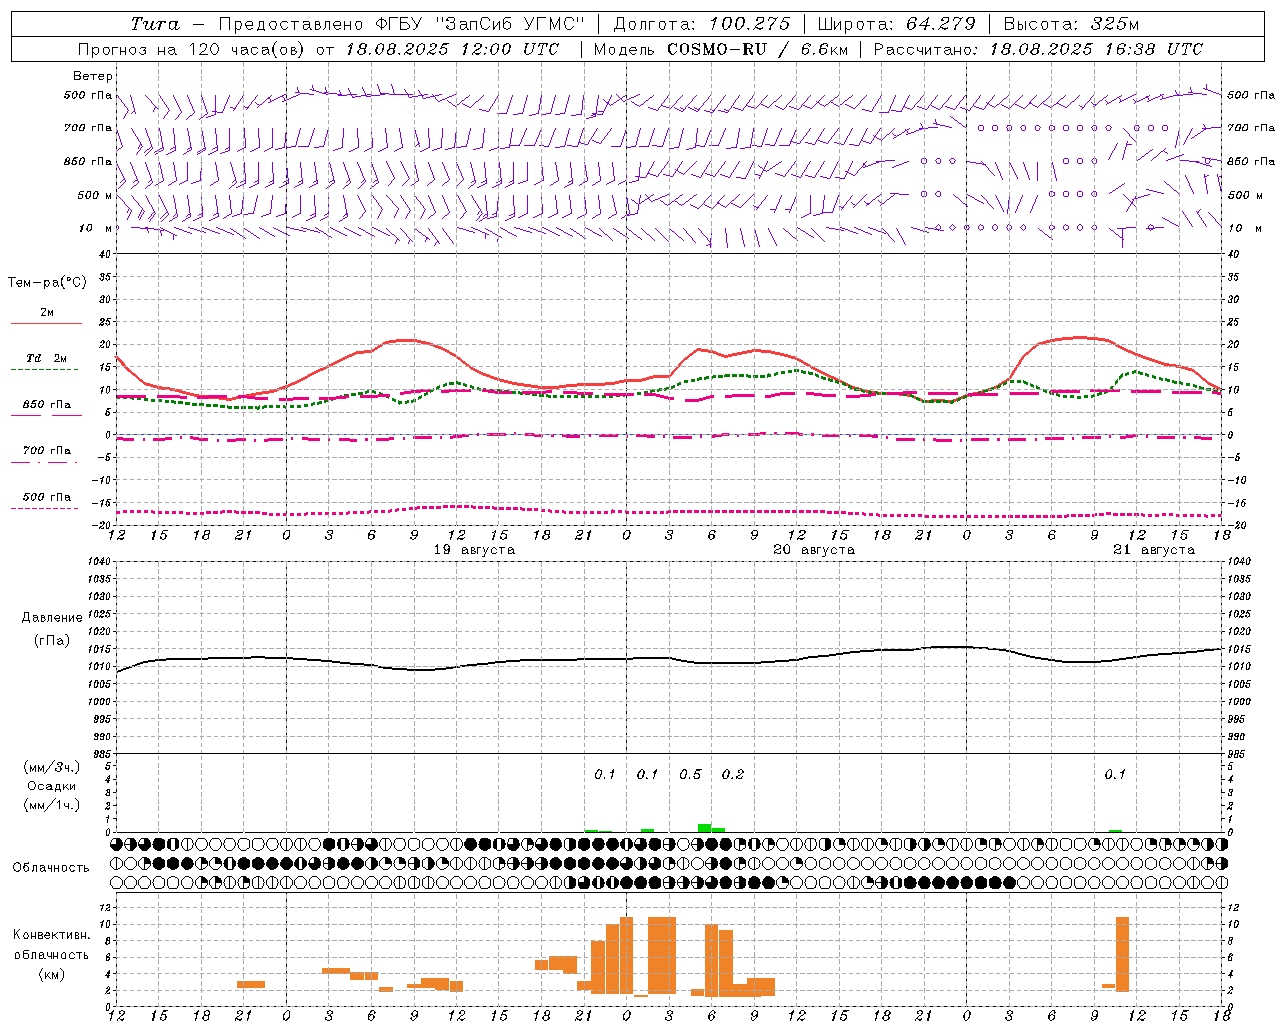The image size is (1280, 1024).
Task: Click the tall orange convective bar on 21 августа
Action: pyautogui.click(x=1122, y=954)
